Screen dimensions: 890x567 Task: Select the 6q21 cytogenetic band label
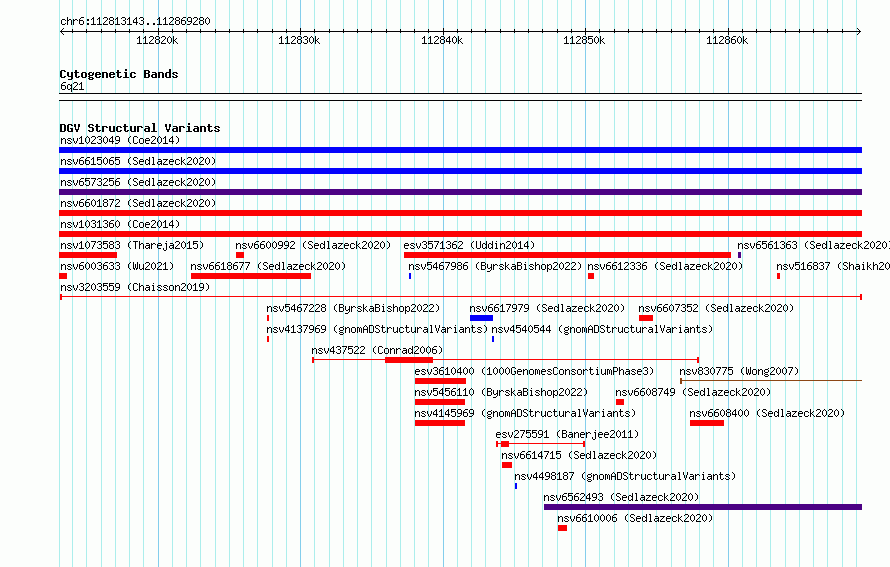point(72,86)
